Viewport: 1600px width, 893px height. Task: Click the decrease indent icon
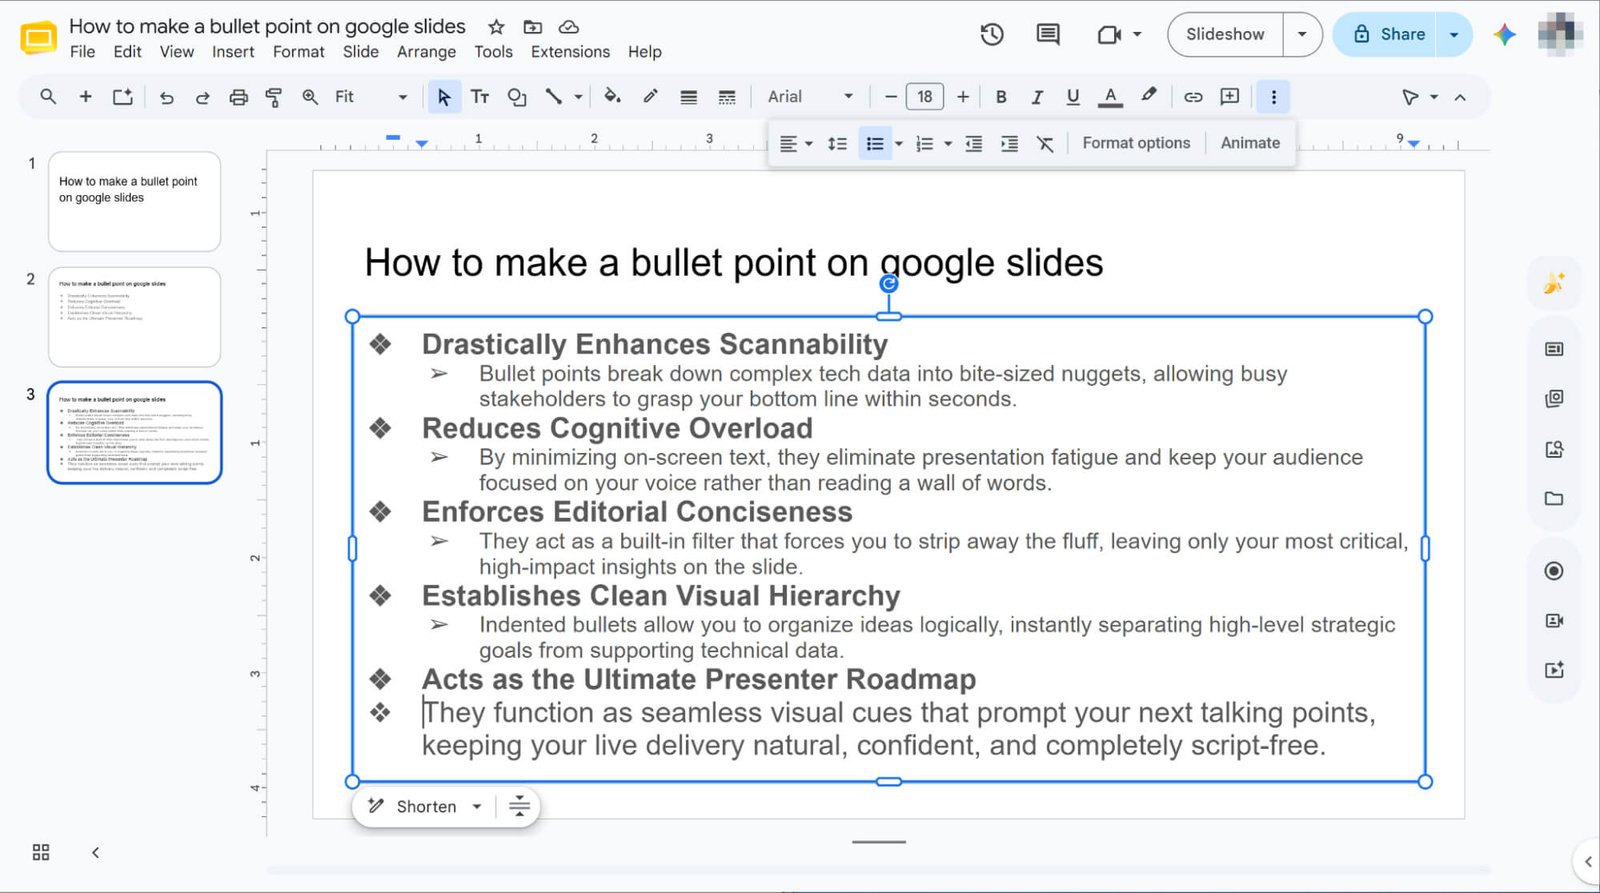(973, 144)
